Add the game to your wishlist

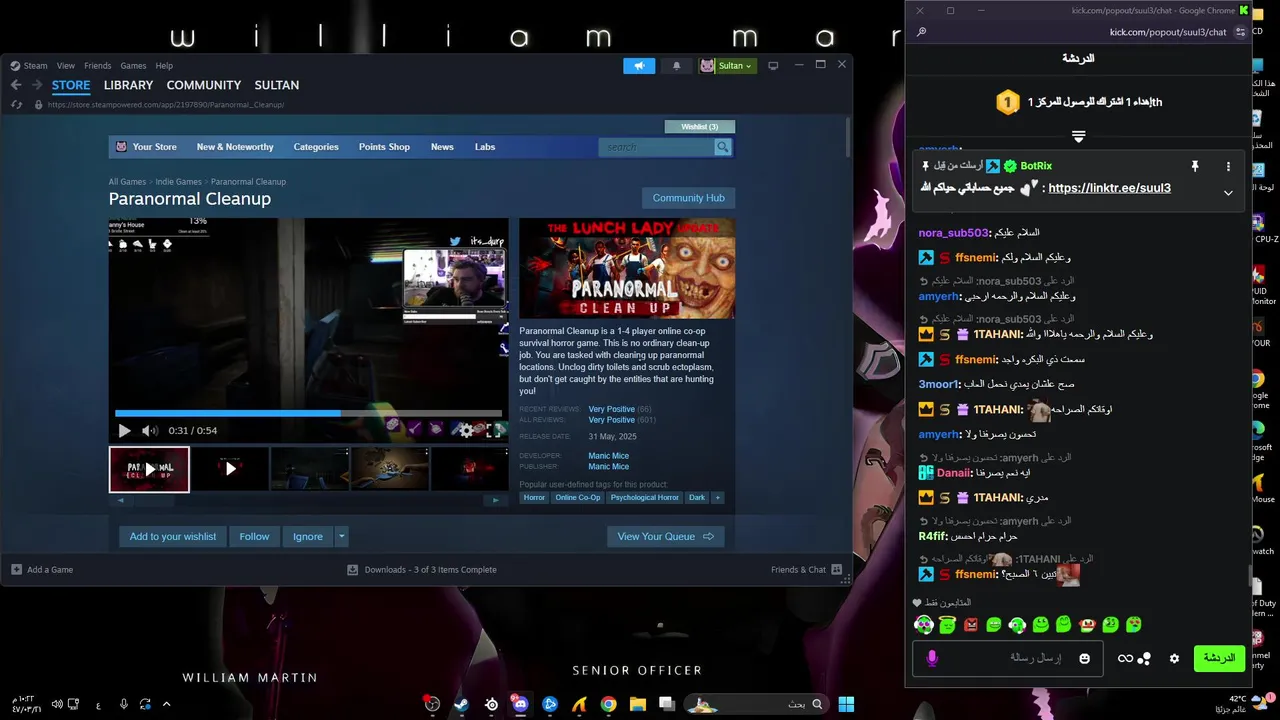(x=172, y=537)
